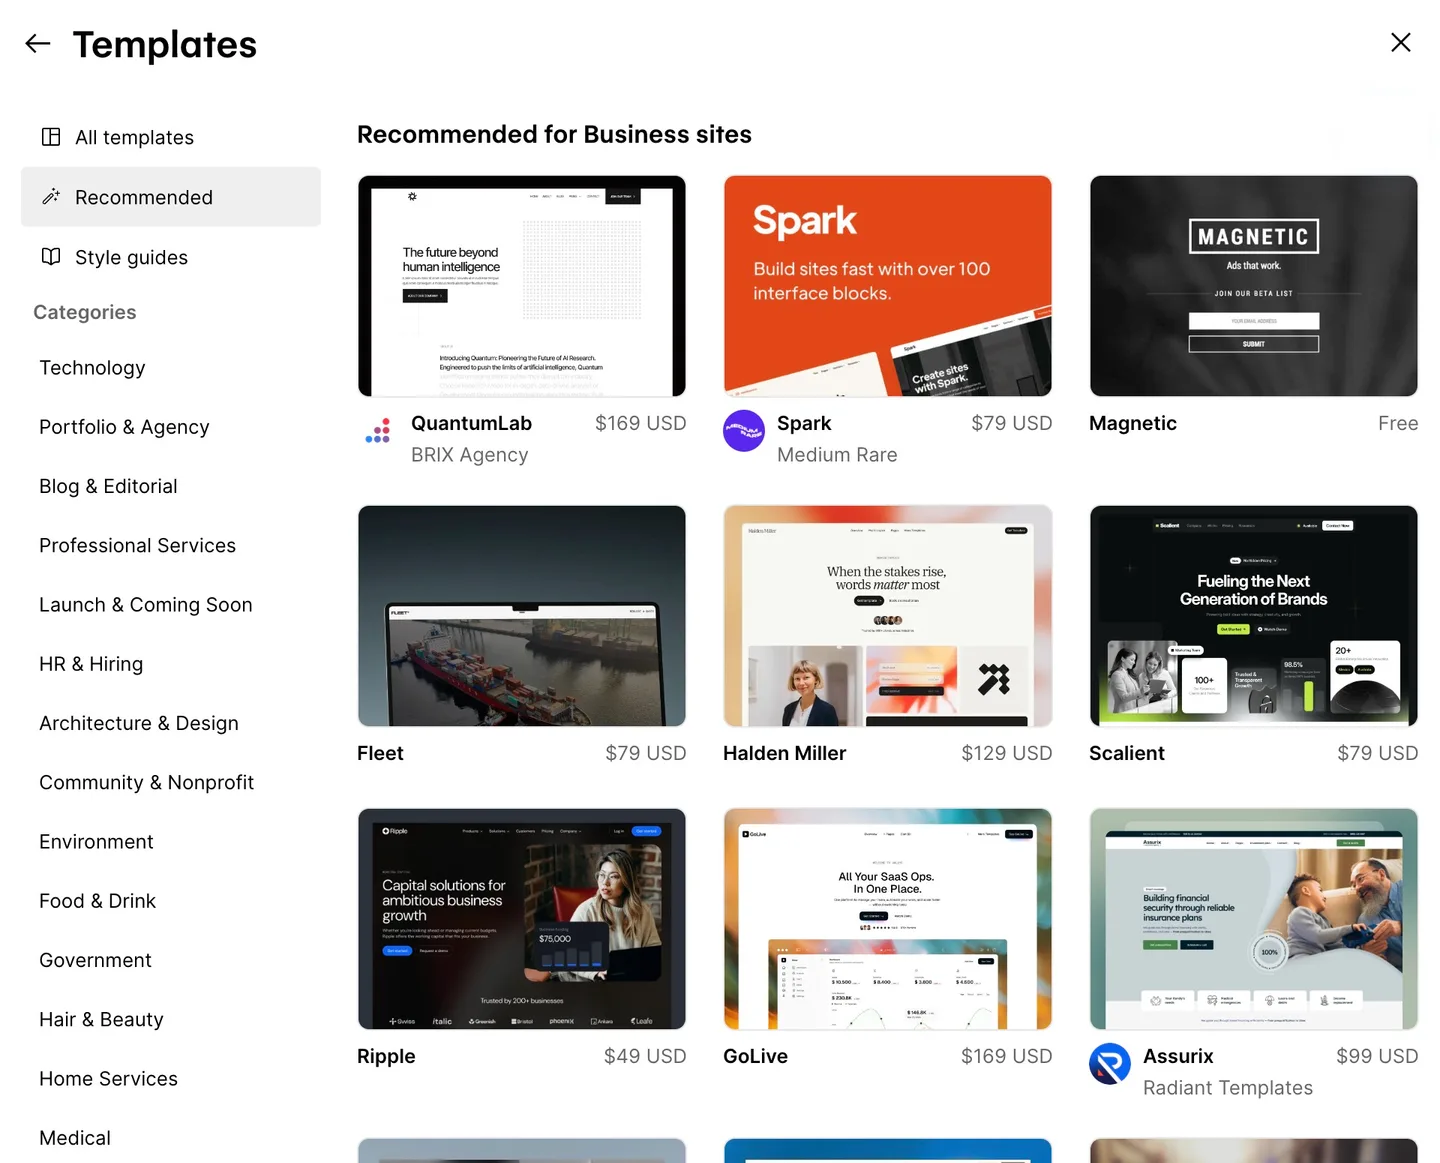1440x1163 pixels.
Task: Click the Ripple template title
Action: [386, 1056]
